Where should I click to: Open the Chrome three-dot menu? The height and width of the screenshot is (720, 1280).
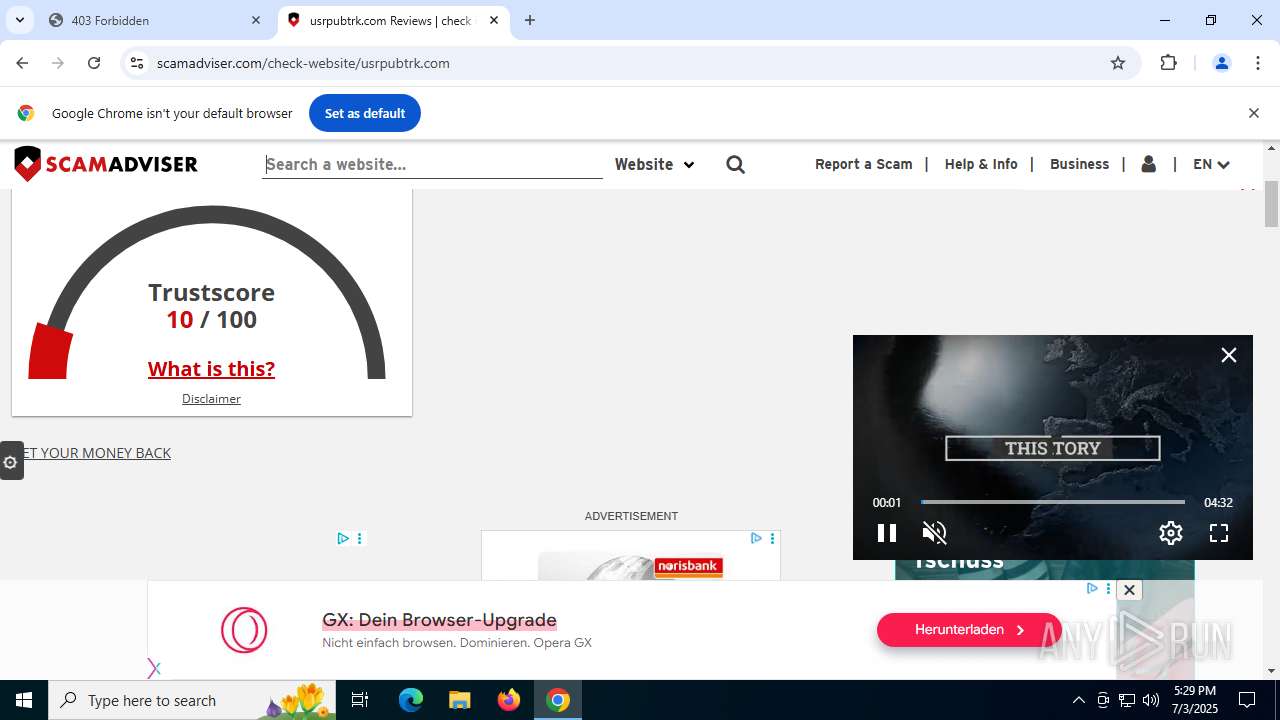pyautogui.click(x=1258, y=63)
